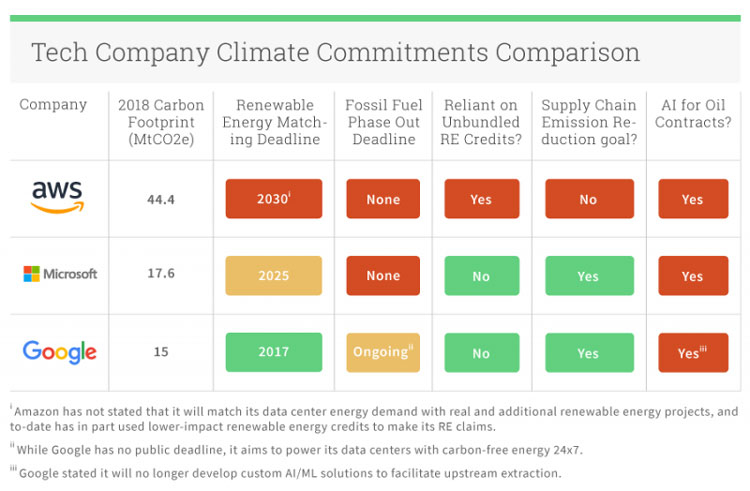This screenshot has height=491, width=750.
Task: Click the Amazon footnote text
Action: (375, 418)
